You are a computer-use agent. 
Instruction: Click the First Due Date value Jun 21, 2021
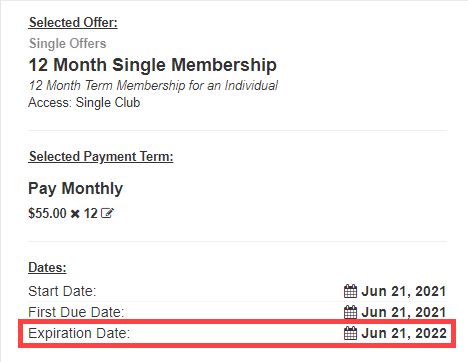pos(404,312)
